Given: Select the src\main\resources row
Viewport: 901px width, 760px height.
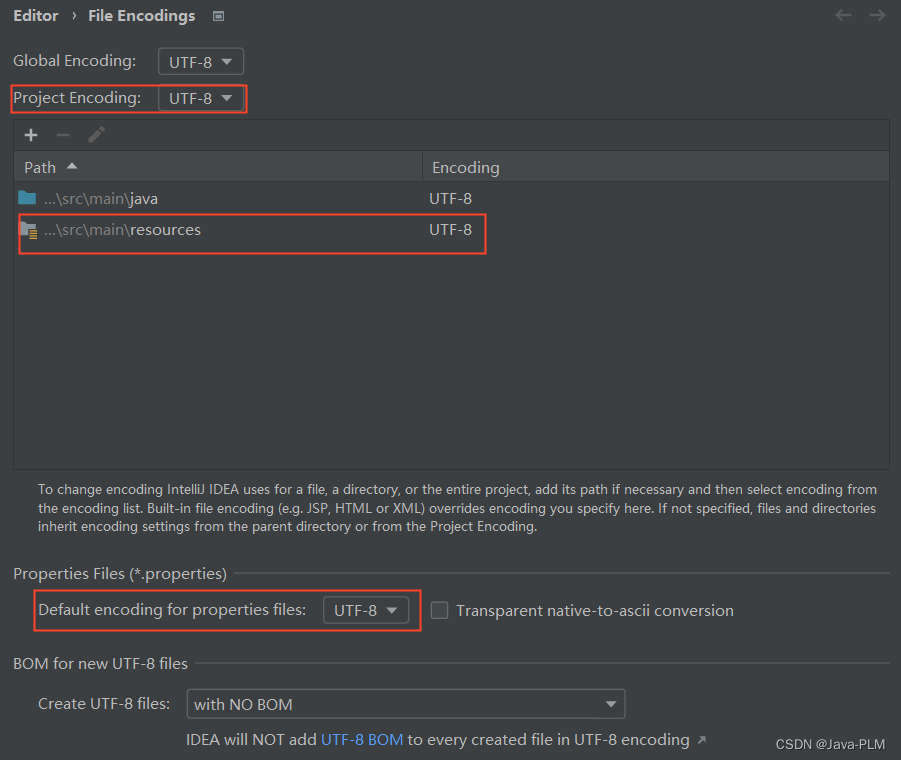Looking at the screenshot, I should coord(250,229).
